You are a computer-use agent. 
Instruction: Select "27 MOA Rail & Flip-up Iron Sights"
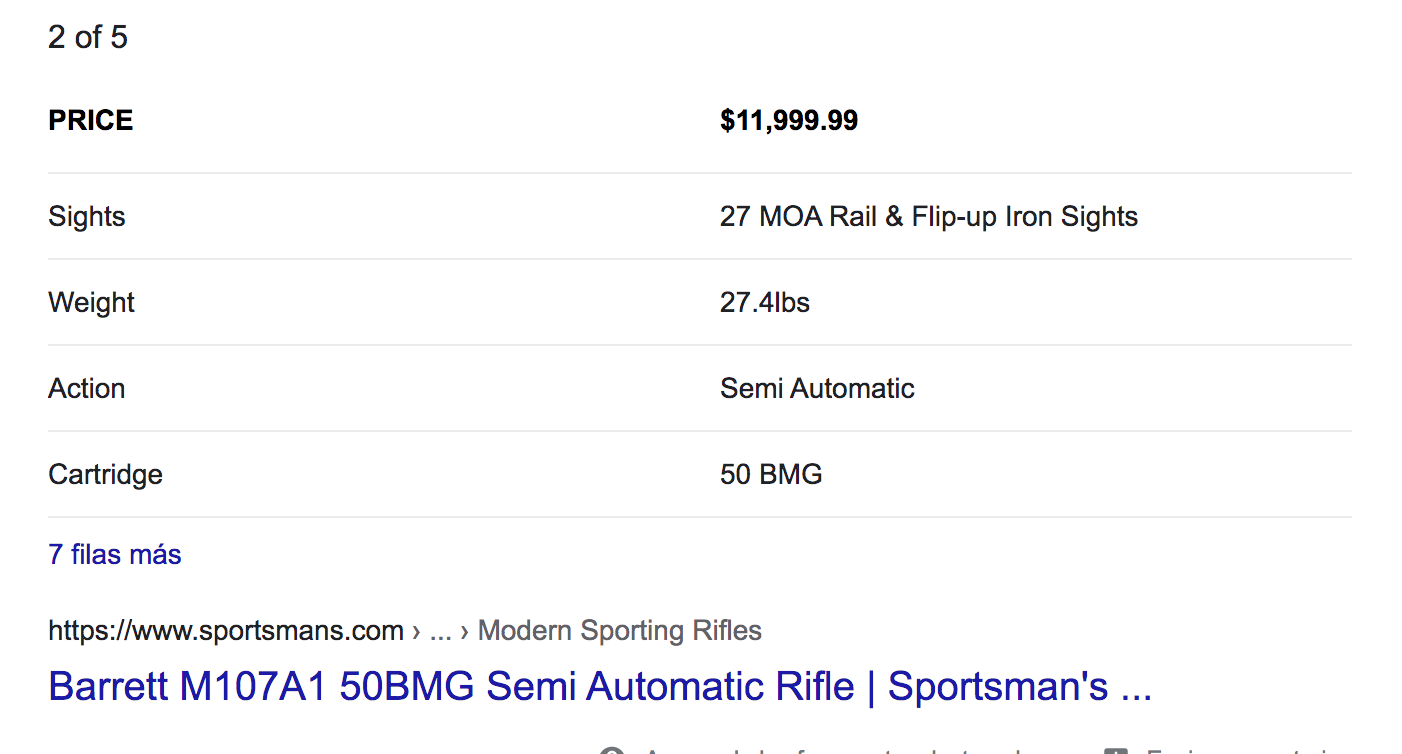click(929, 217)
